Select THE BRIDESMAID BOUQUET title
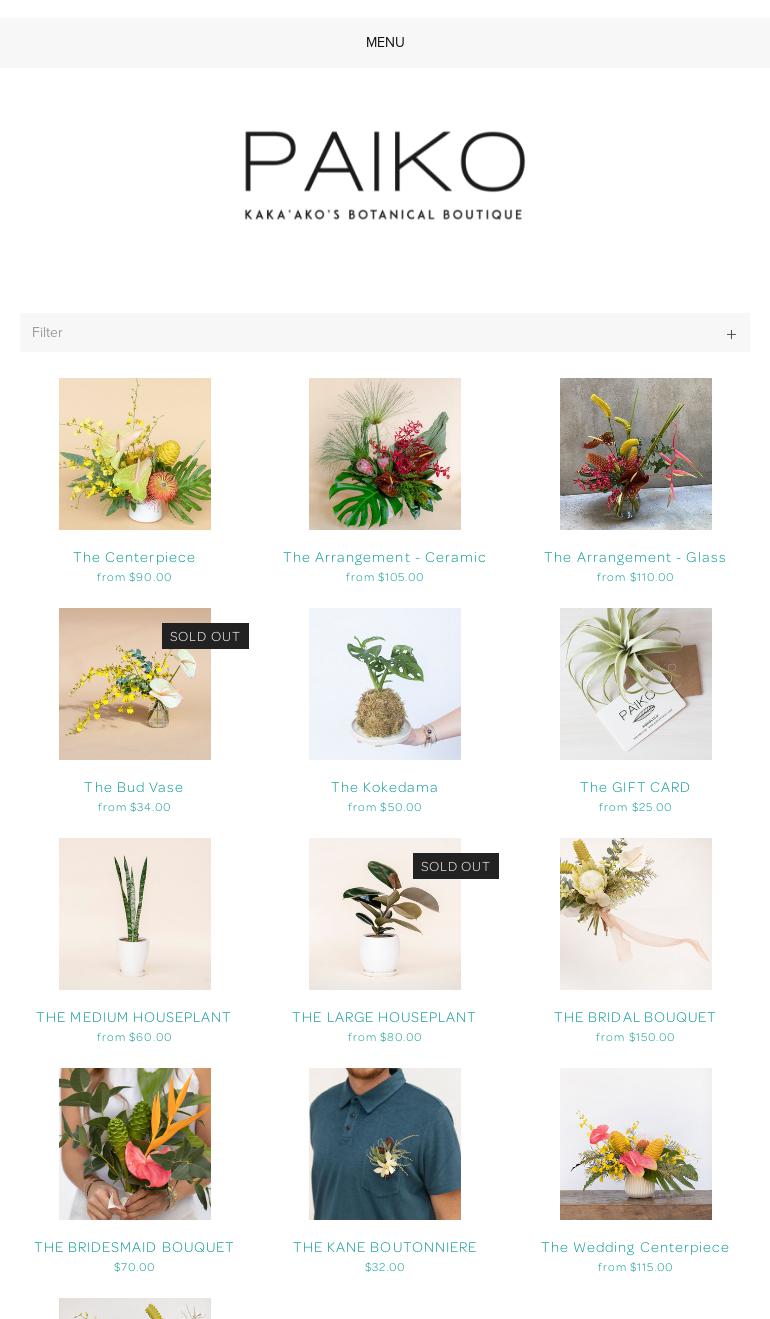 point(134,1247)
